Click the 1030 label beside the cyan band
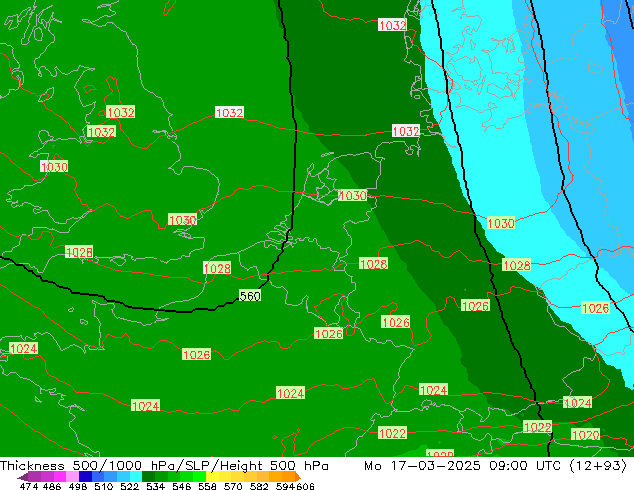 501,223
